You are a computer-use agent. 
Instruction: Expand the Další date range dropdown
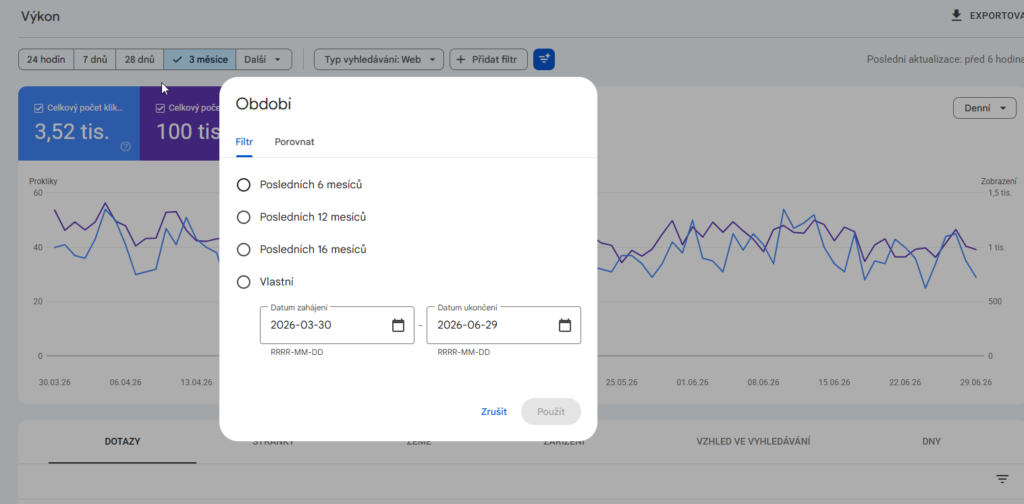[x=264, y=59]
